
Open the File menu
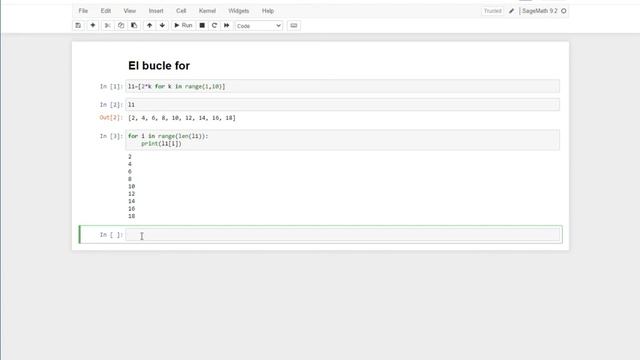(x=83, y=11)
